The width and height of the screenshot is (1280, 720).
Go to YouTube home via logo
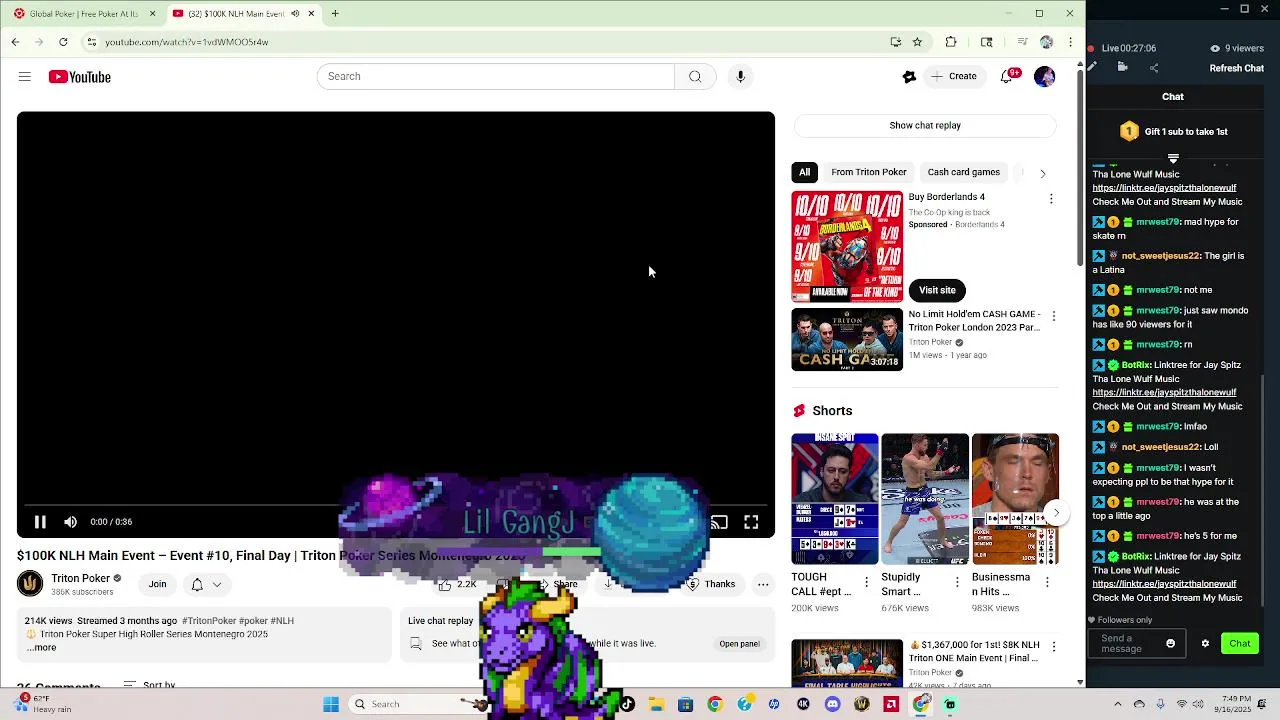[80, 77]
